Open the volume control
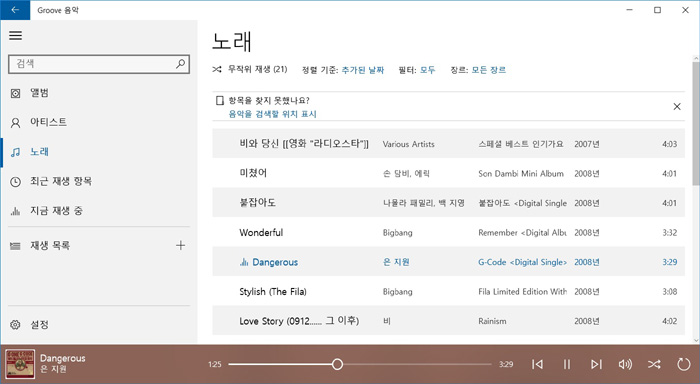This screenshot has width=700, height=384. coord(625,364)
